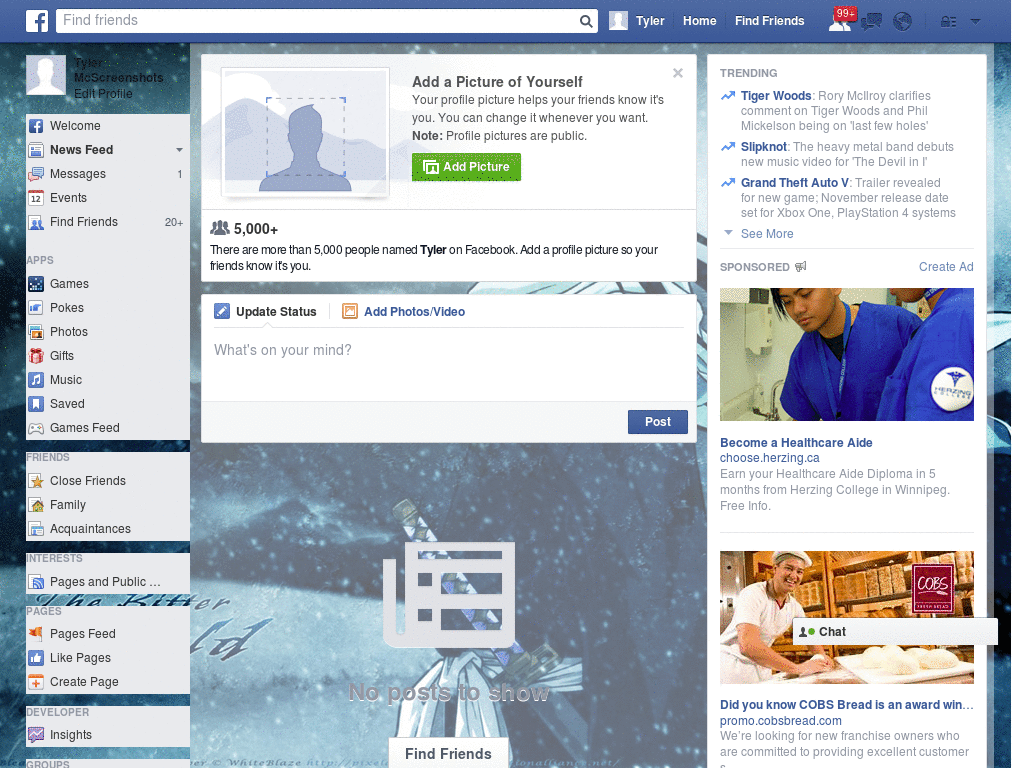The width and height of the screenshot is (1024, 768).
Task: Open the Grand Theft Auto V trending topic
Action: (x=794, y=183)
